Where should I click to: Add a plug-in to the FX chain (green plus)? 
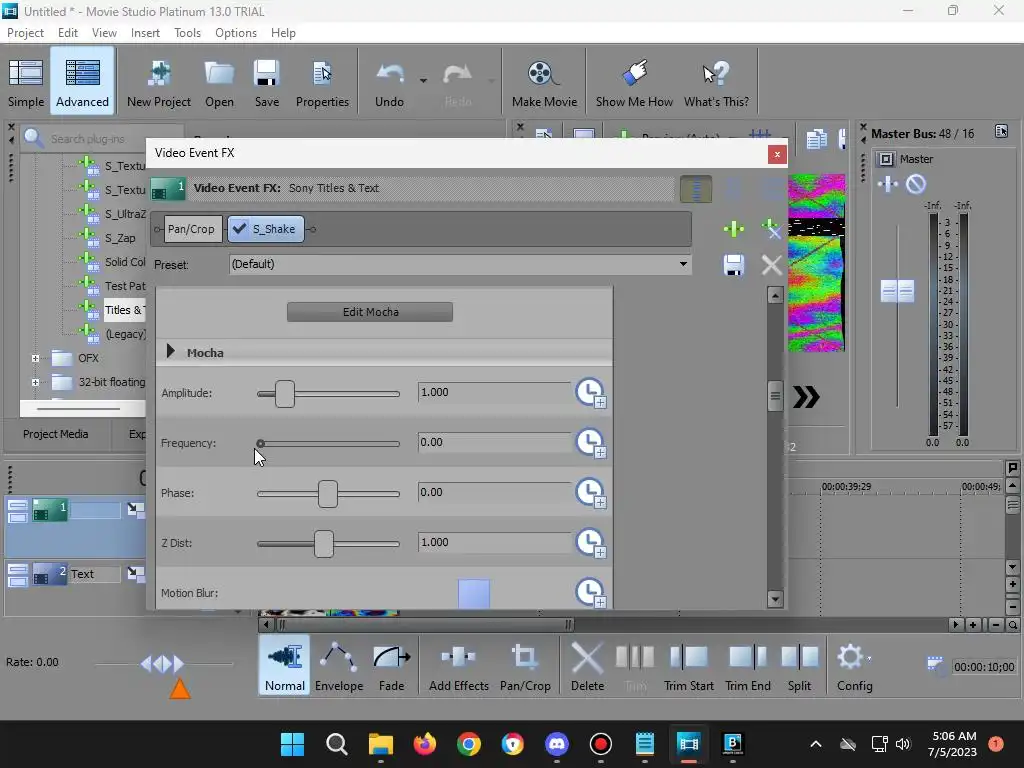coord(734,229)
